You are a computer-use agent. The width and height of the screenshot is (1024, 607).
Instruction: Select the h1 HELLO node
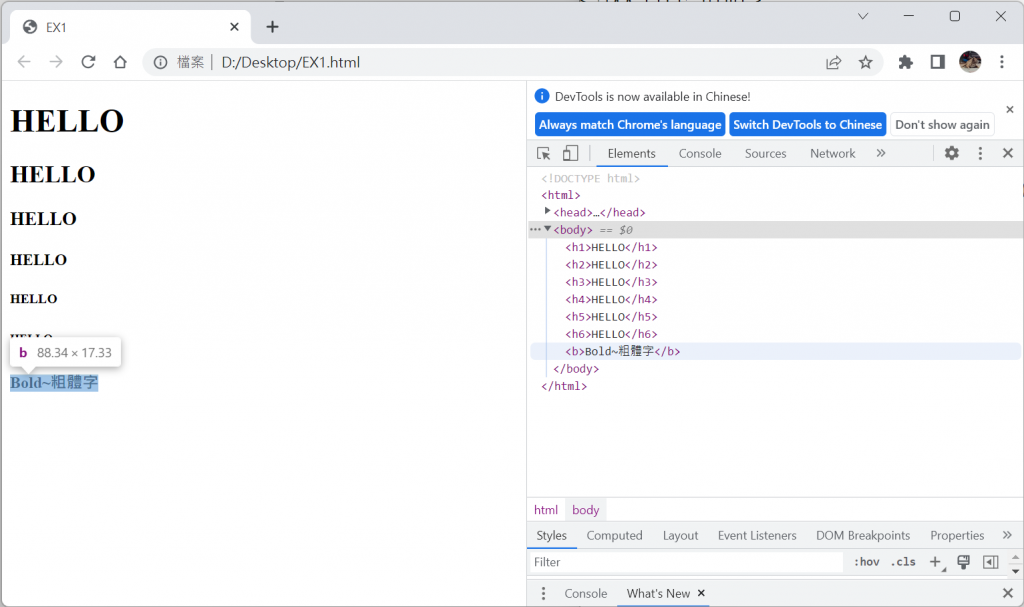pyautogui.click(x=611, y=248)
